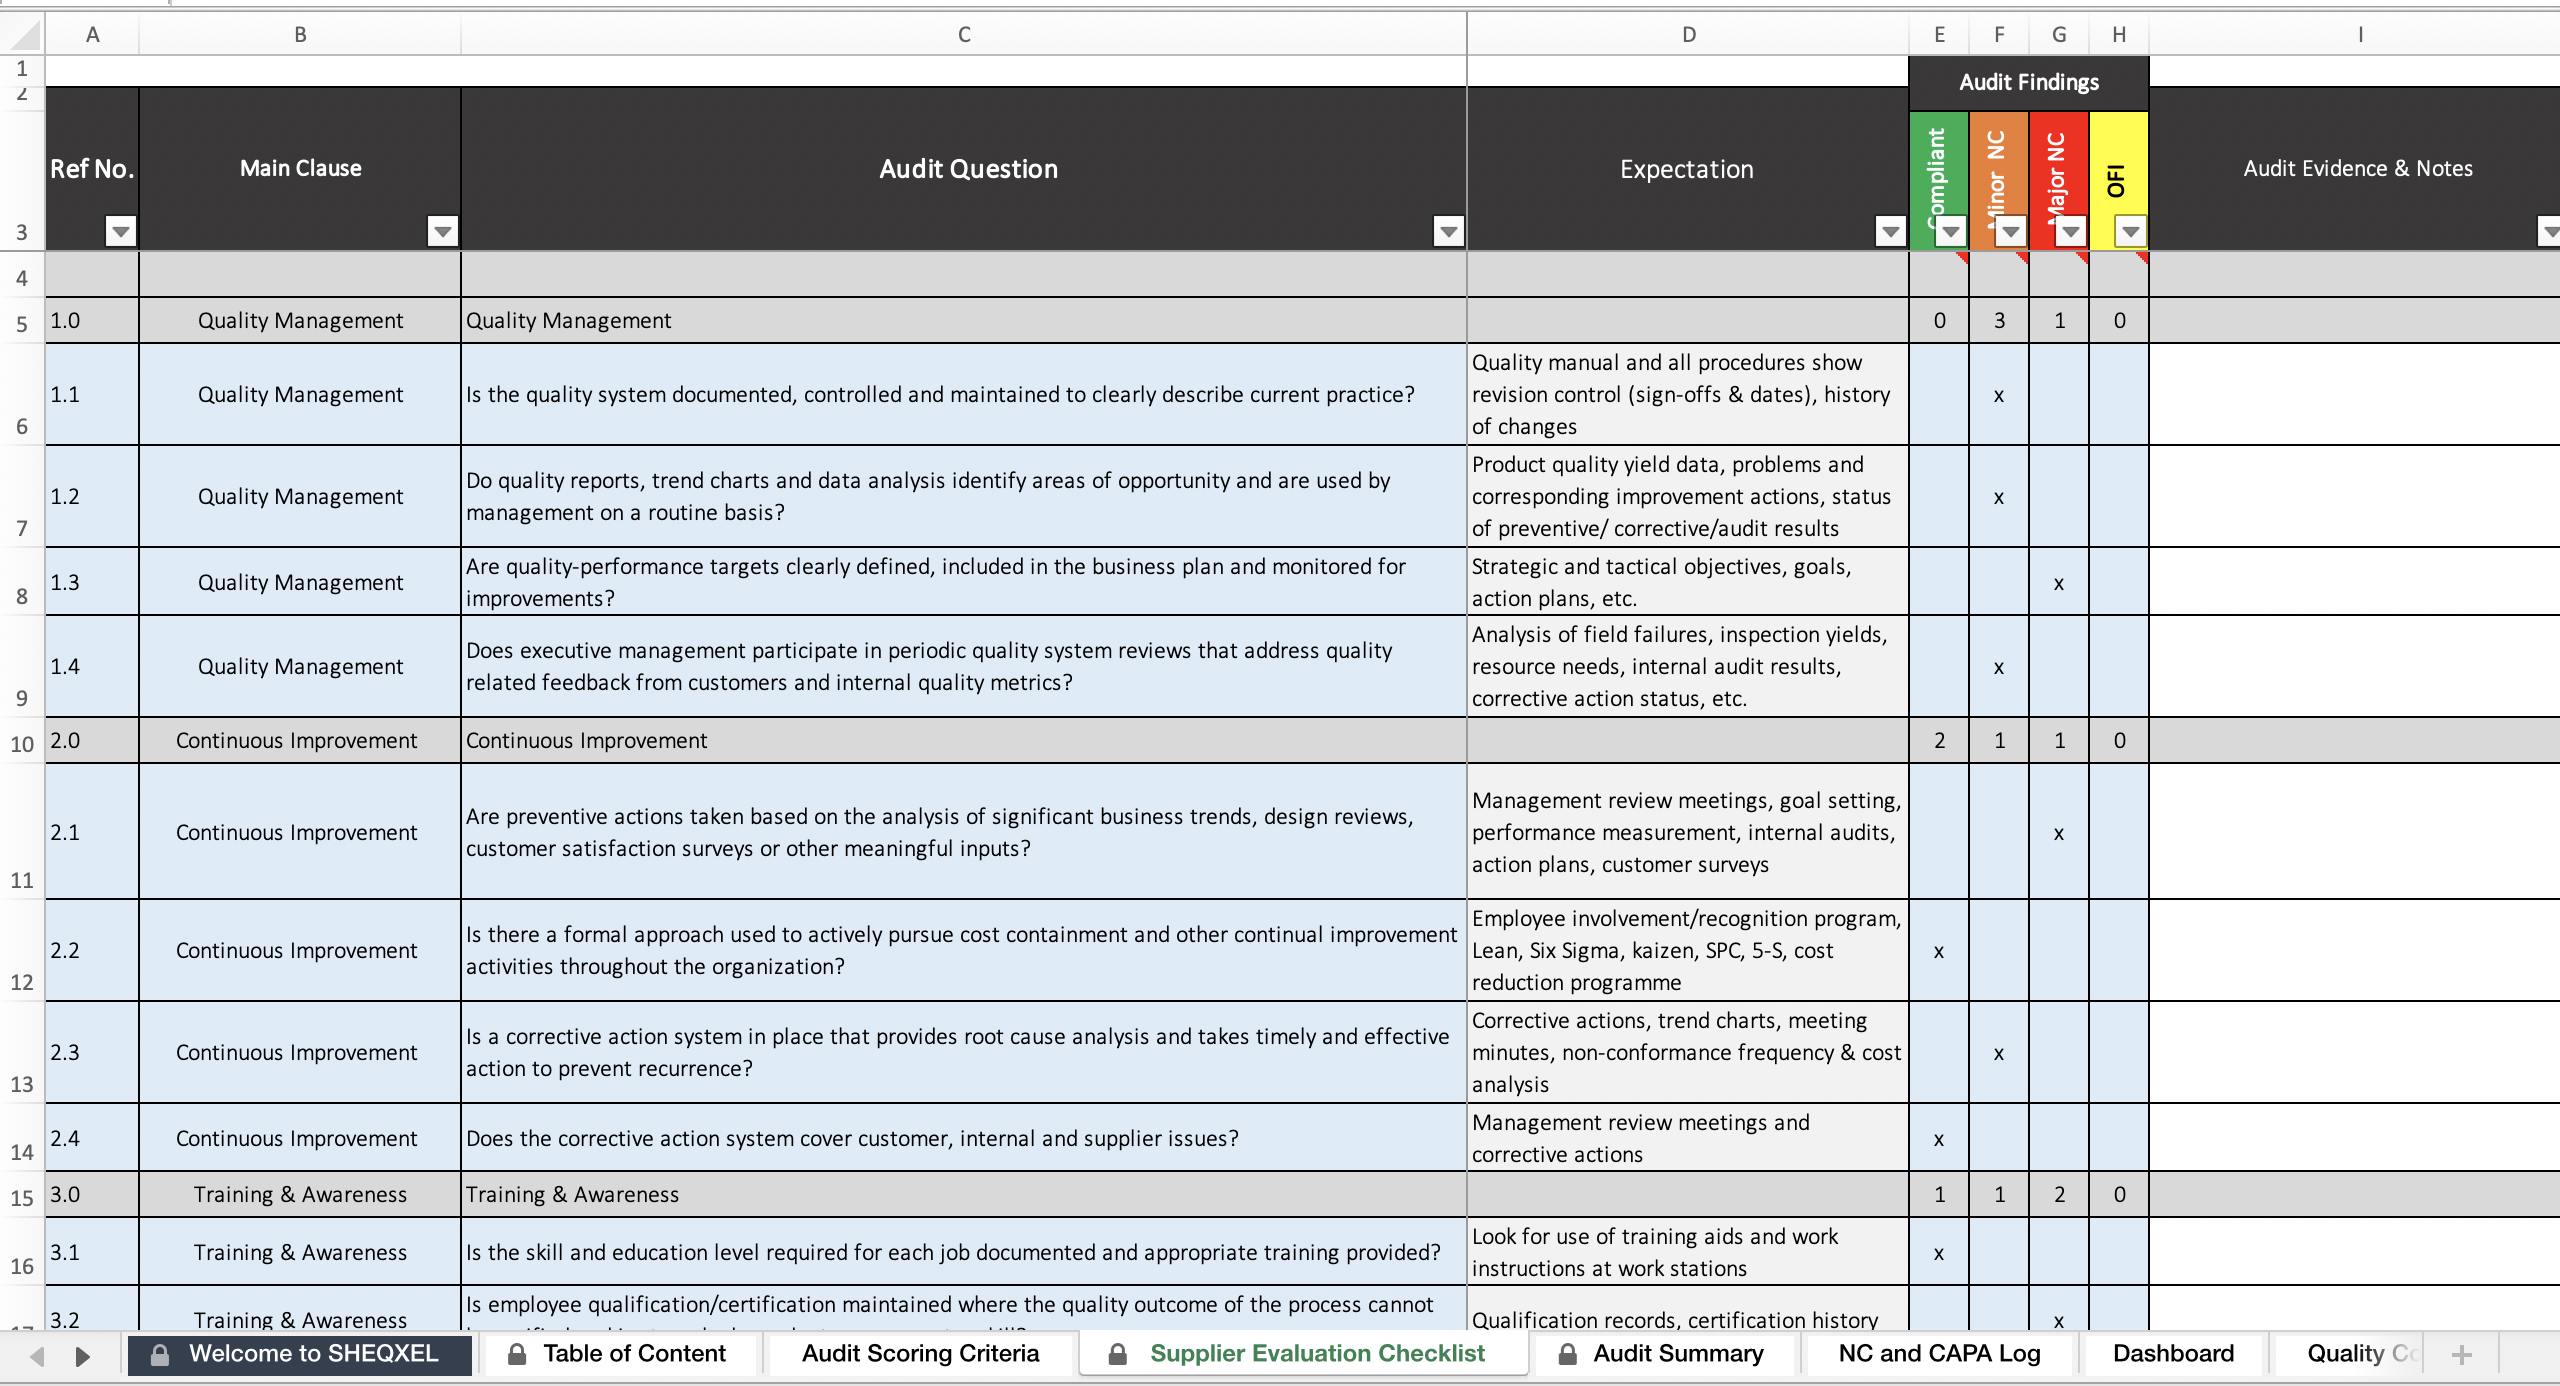Select column I header
The image size is (2560, 1386).
click(x=2355, y=34)
